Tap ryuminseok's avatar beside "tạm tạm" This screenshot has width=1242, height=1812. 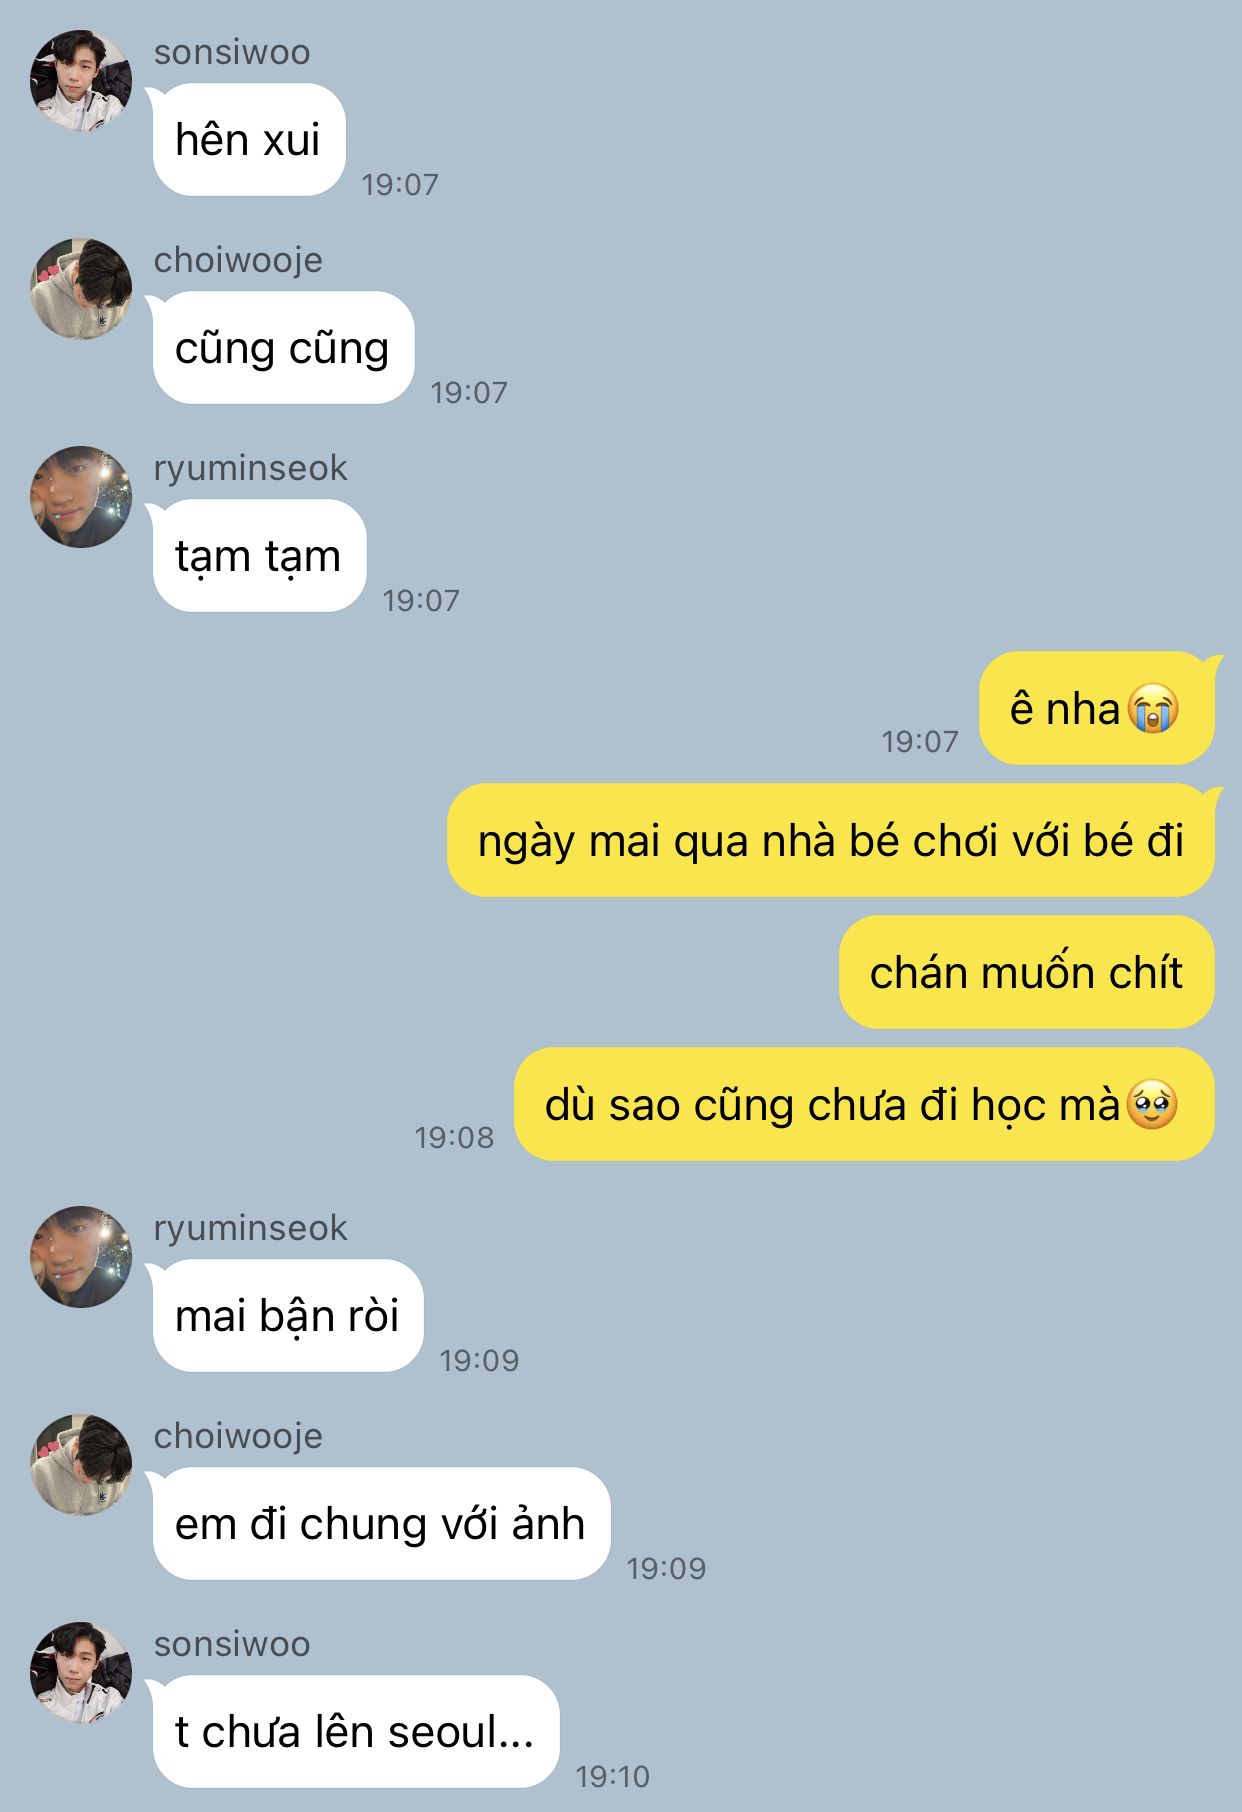click(x=81, y=497)
